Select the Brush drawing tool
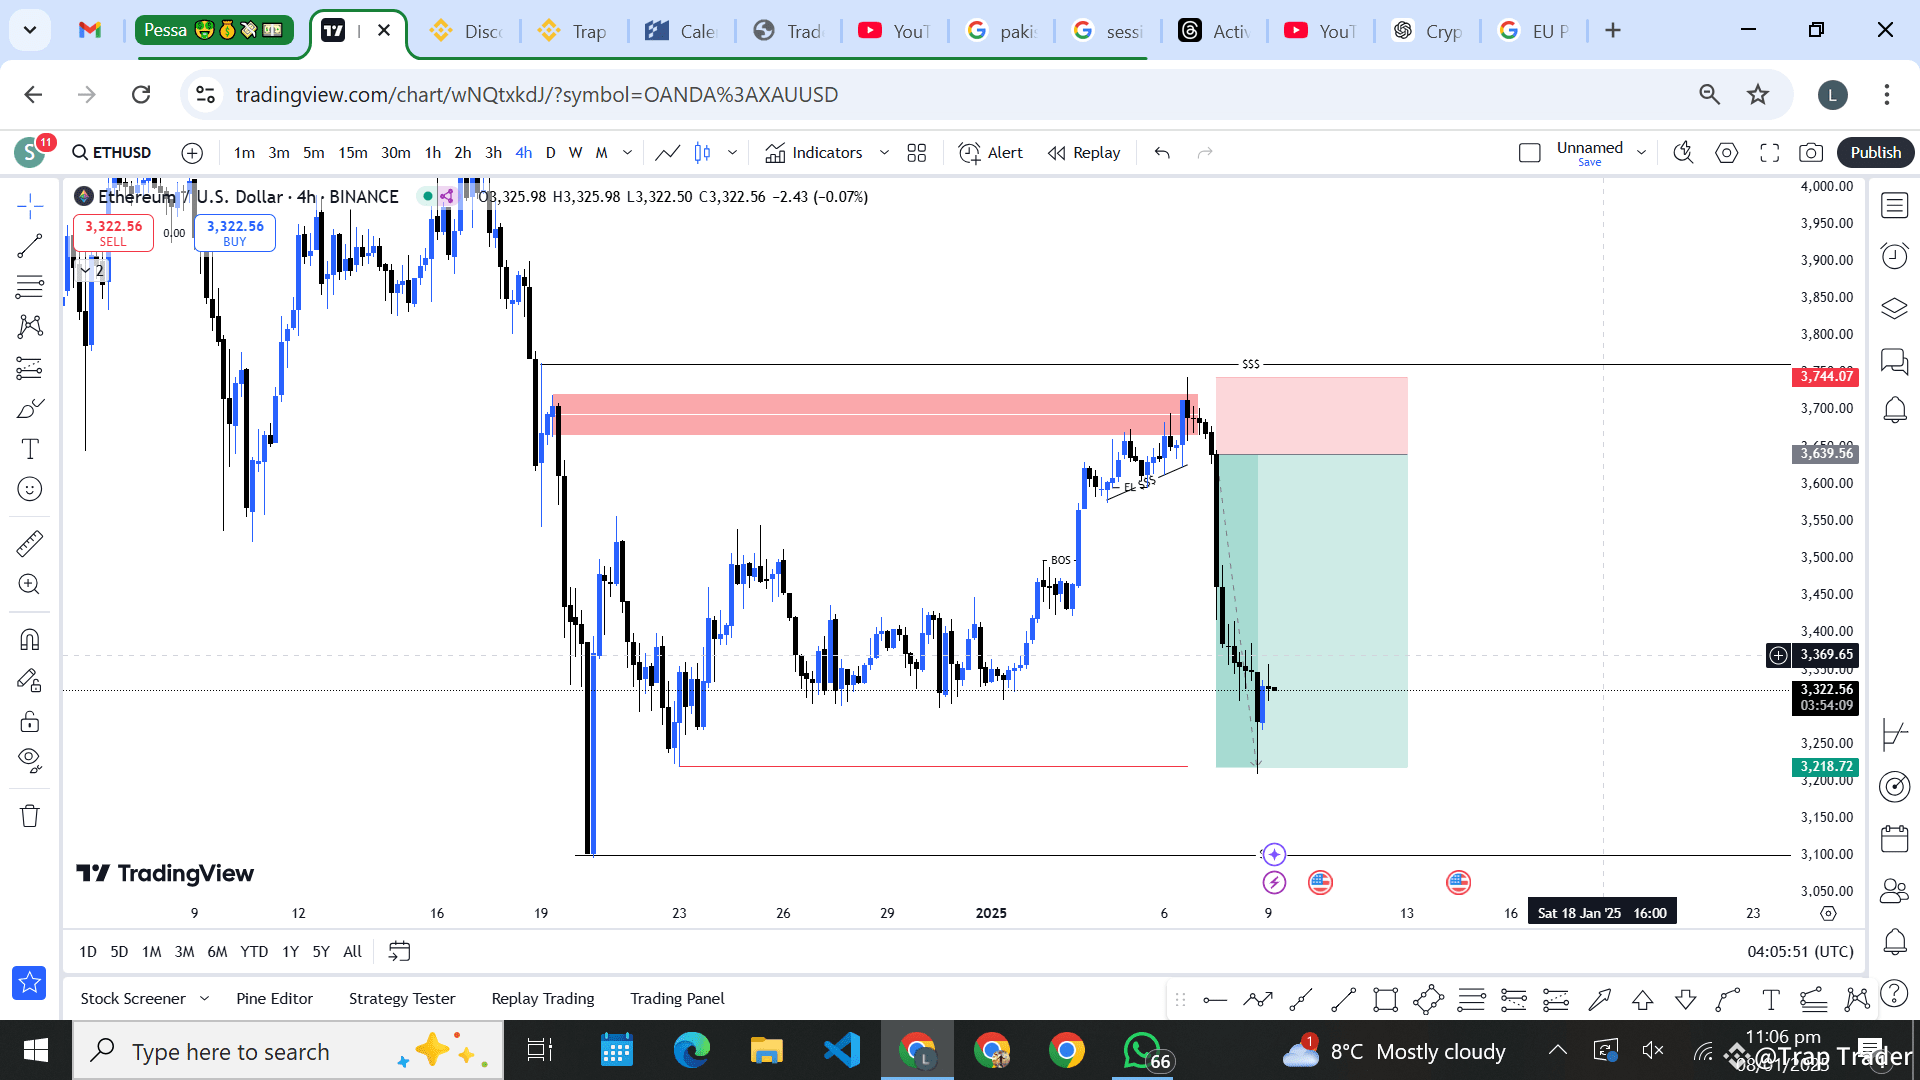The height and width of the screenshot is (1080, 1920). pyautogui.click(x=29, y=409)
